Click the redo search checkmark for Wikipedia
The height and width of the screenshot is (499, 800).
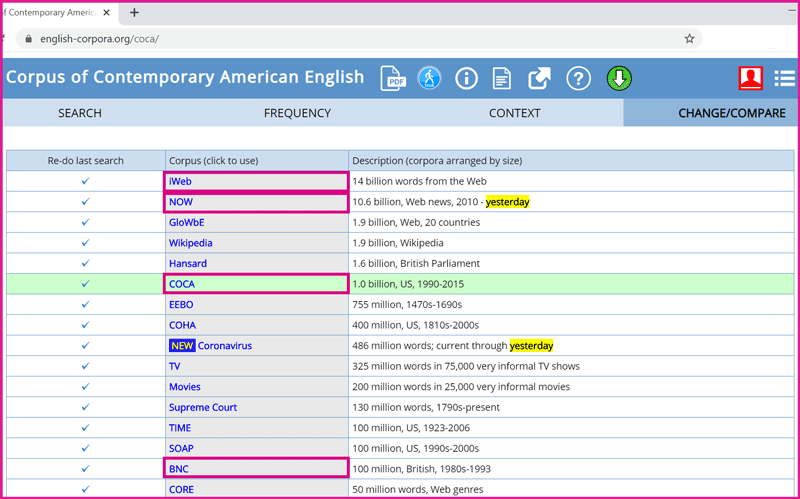coord(85,243)
